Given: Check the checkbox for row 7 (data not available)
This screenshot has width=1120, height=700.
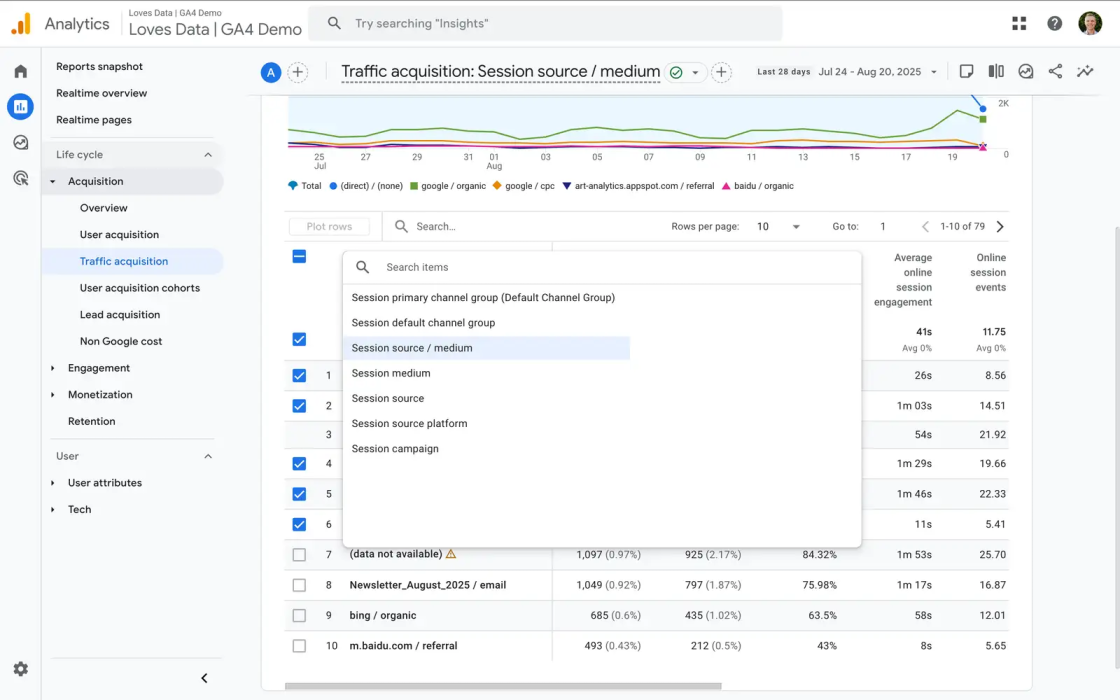Looking at the screenshot, I should [299, 554].
